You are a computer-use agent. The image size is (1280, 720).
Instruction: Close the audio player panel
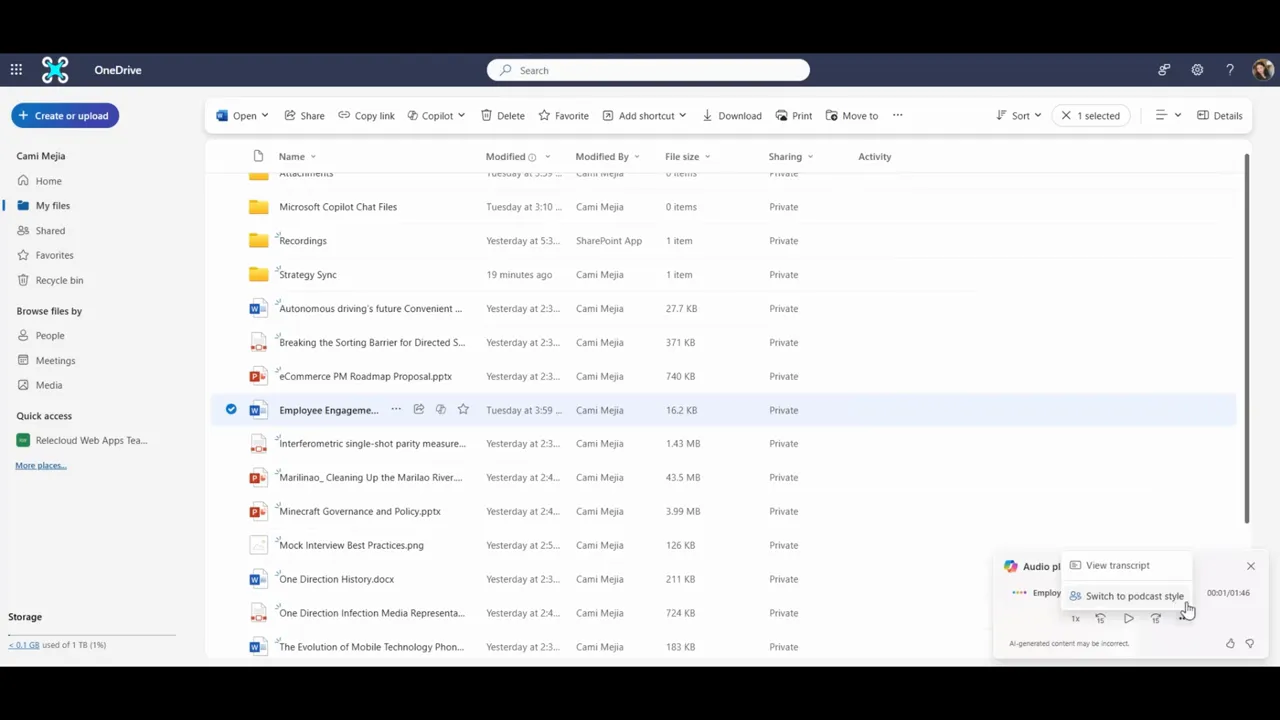click(x=1250, y=566)
